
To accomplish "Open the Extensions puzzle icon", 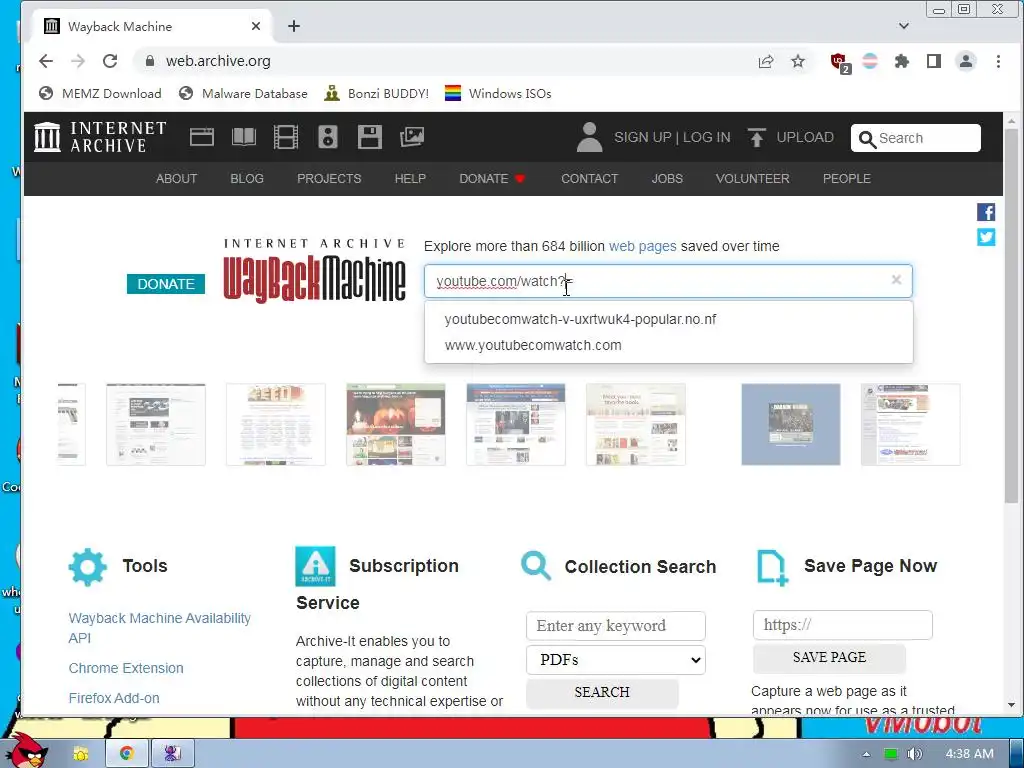I will pos(902,61).
